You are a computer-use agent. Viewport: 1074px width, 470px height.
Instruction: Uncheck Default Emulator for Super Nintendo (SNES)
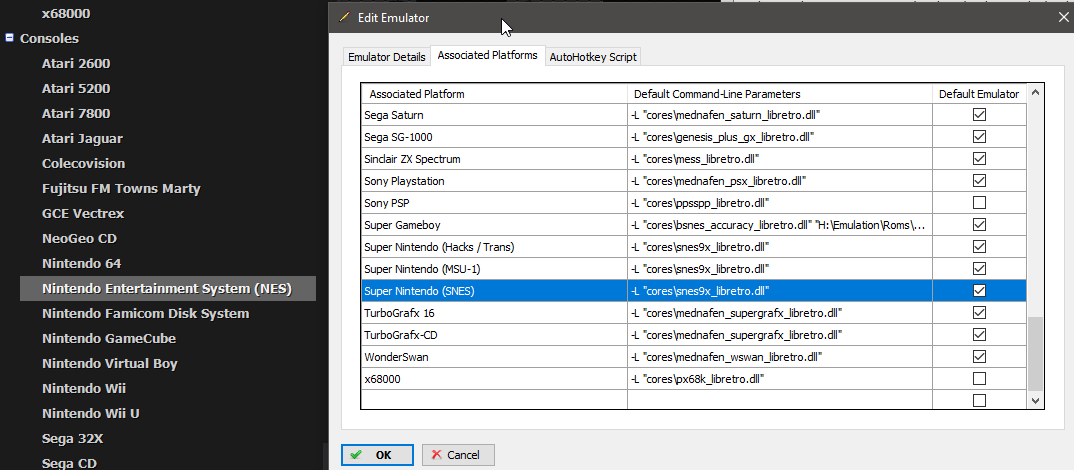coord(979,290)
